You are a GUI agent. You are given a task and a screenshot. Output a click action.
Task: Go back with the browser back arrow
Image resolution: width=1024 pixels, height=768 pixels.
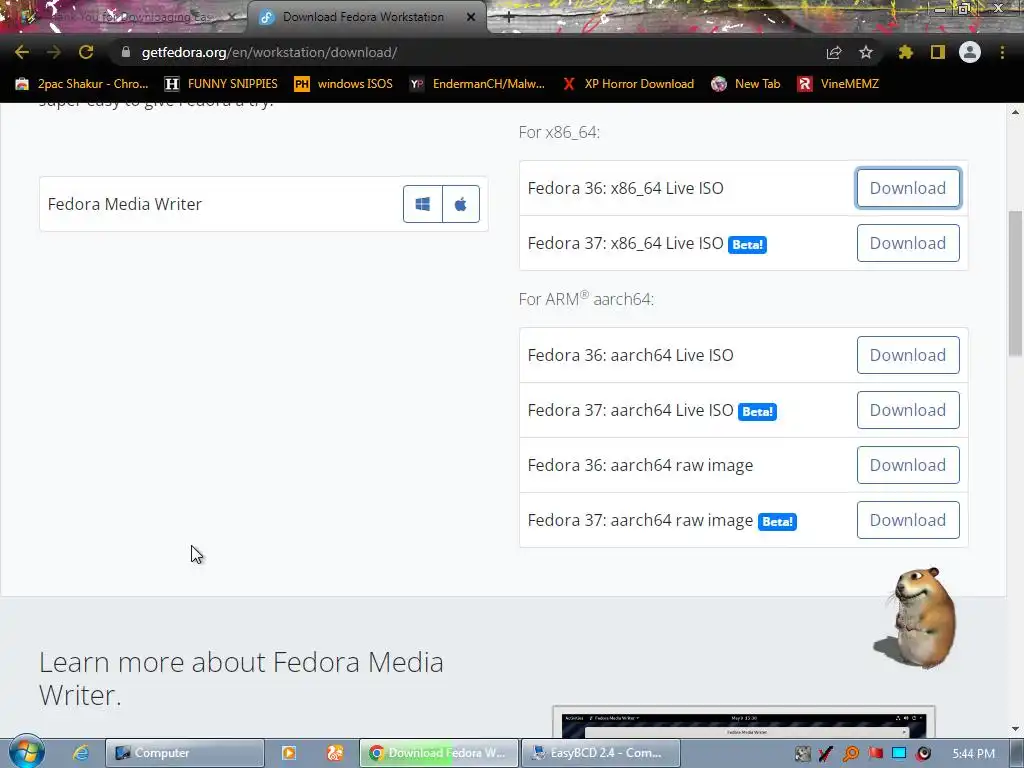(22, 52)
